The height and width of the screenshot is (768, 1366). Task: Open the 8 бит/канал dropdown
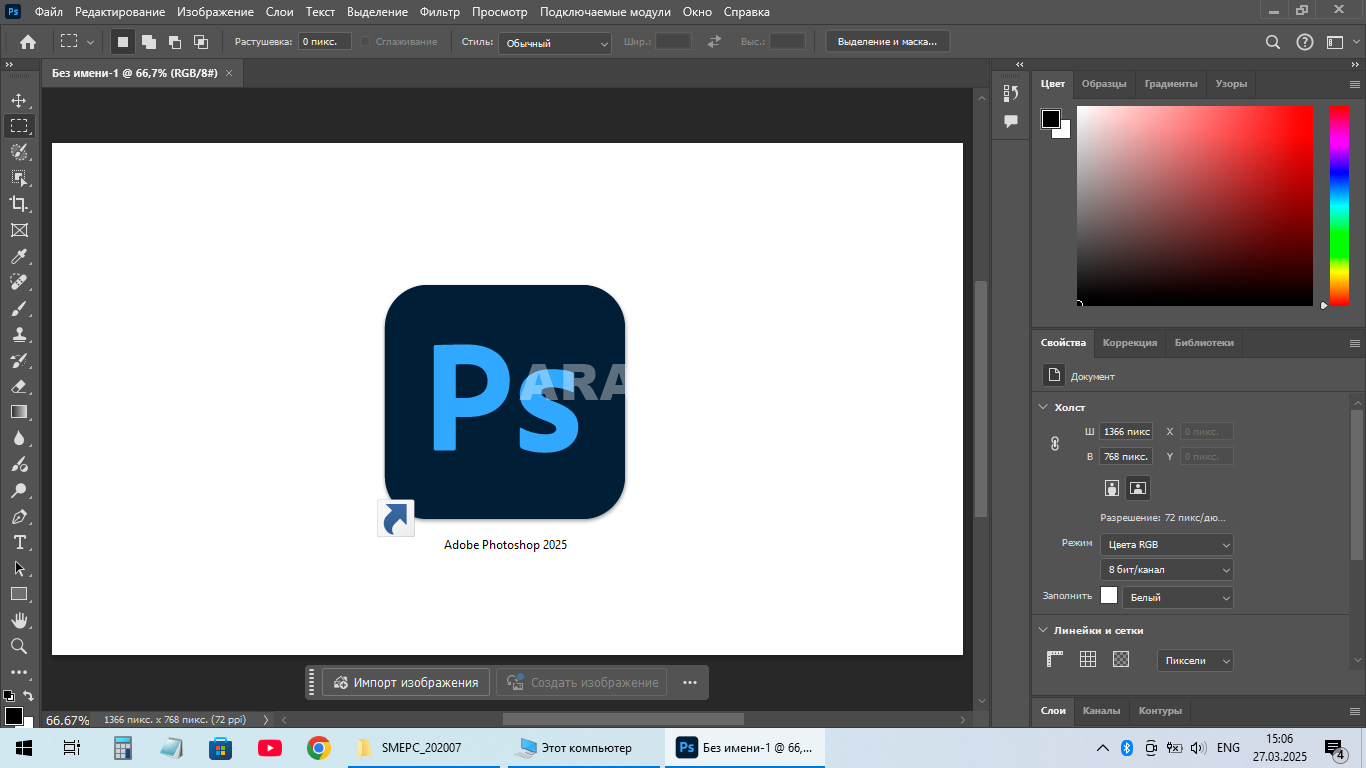tap(1166, 569)
